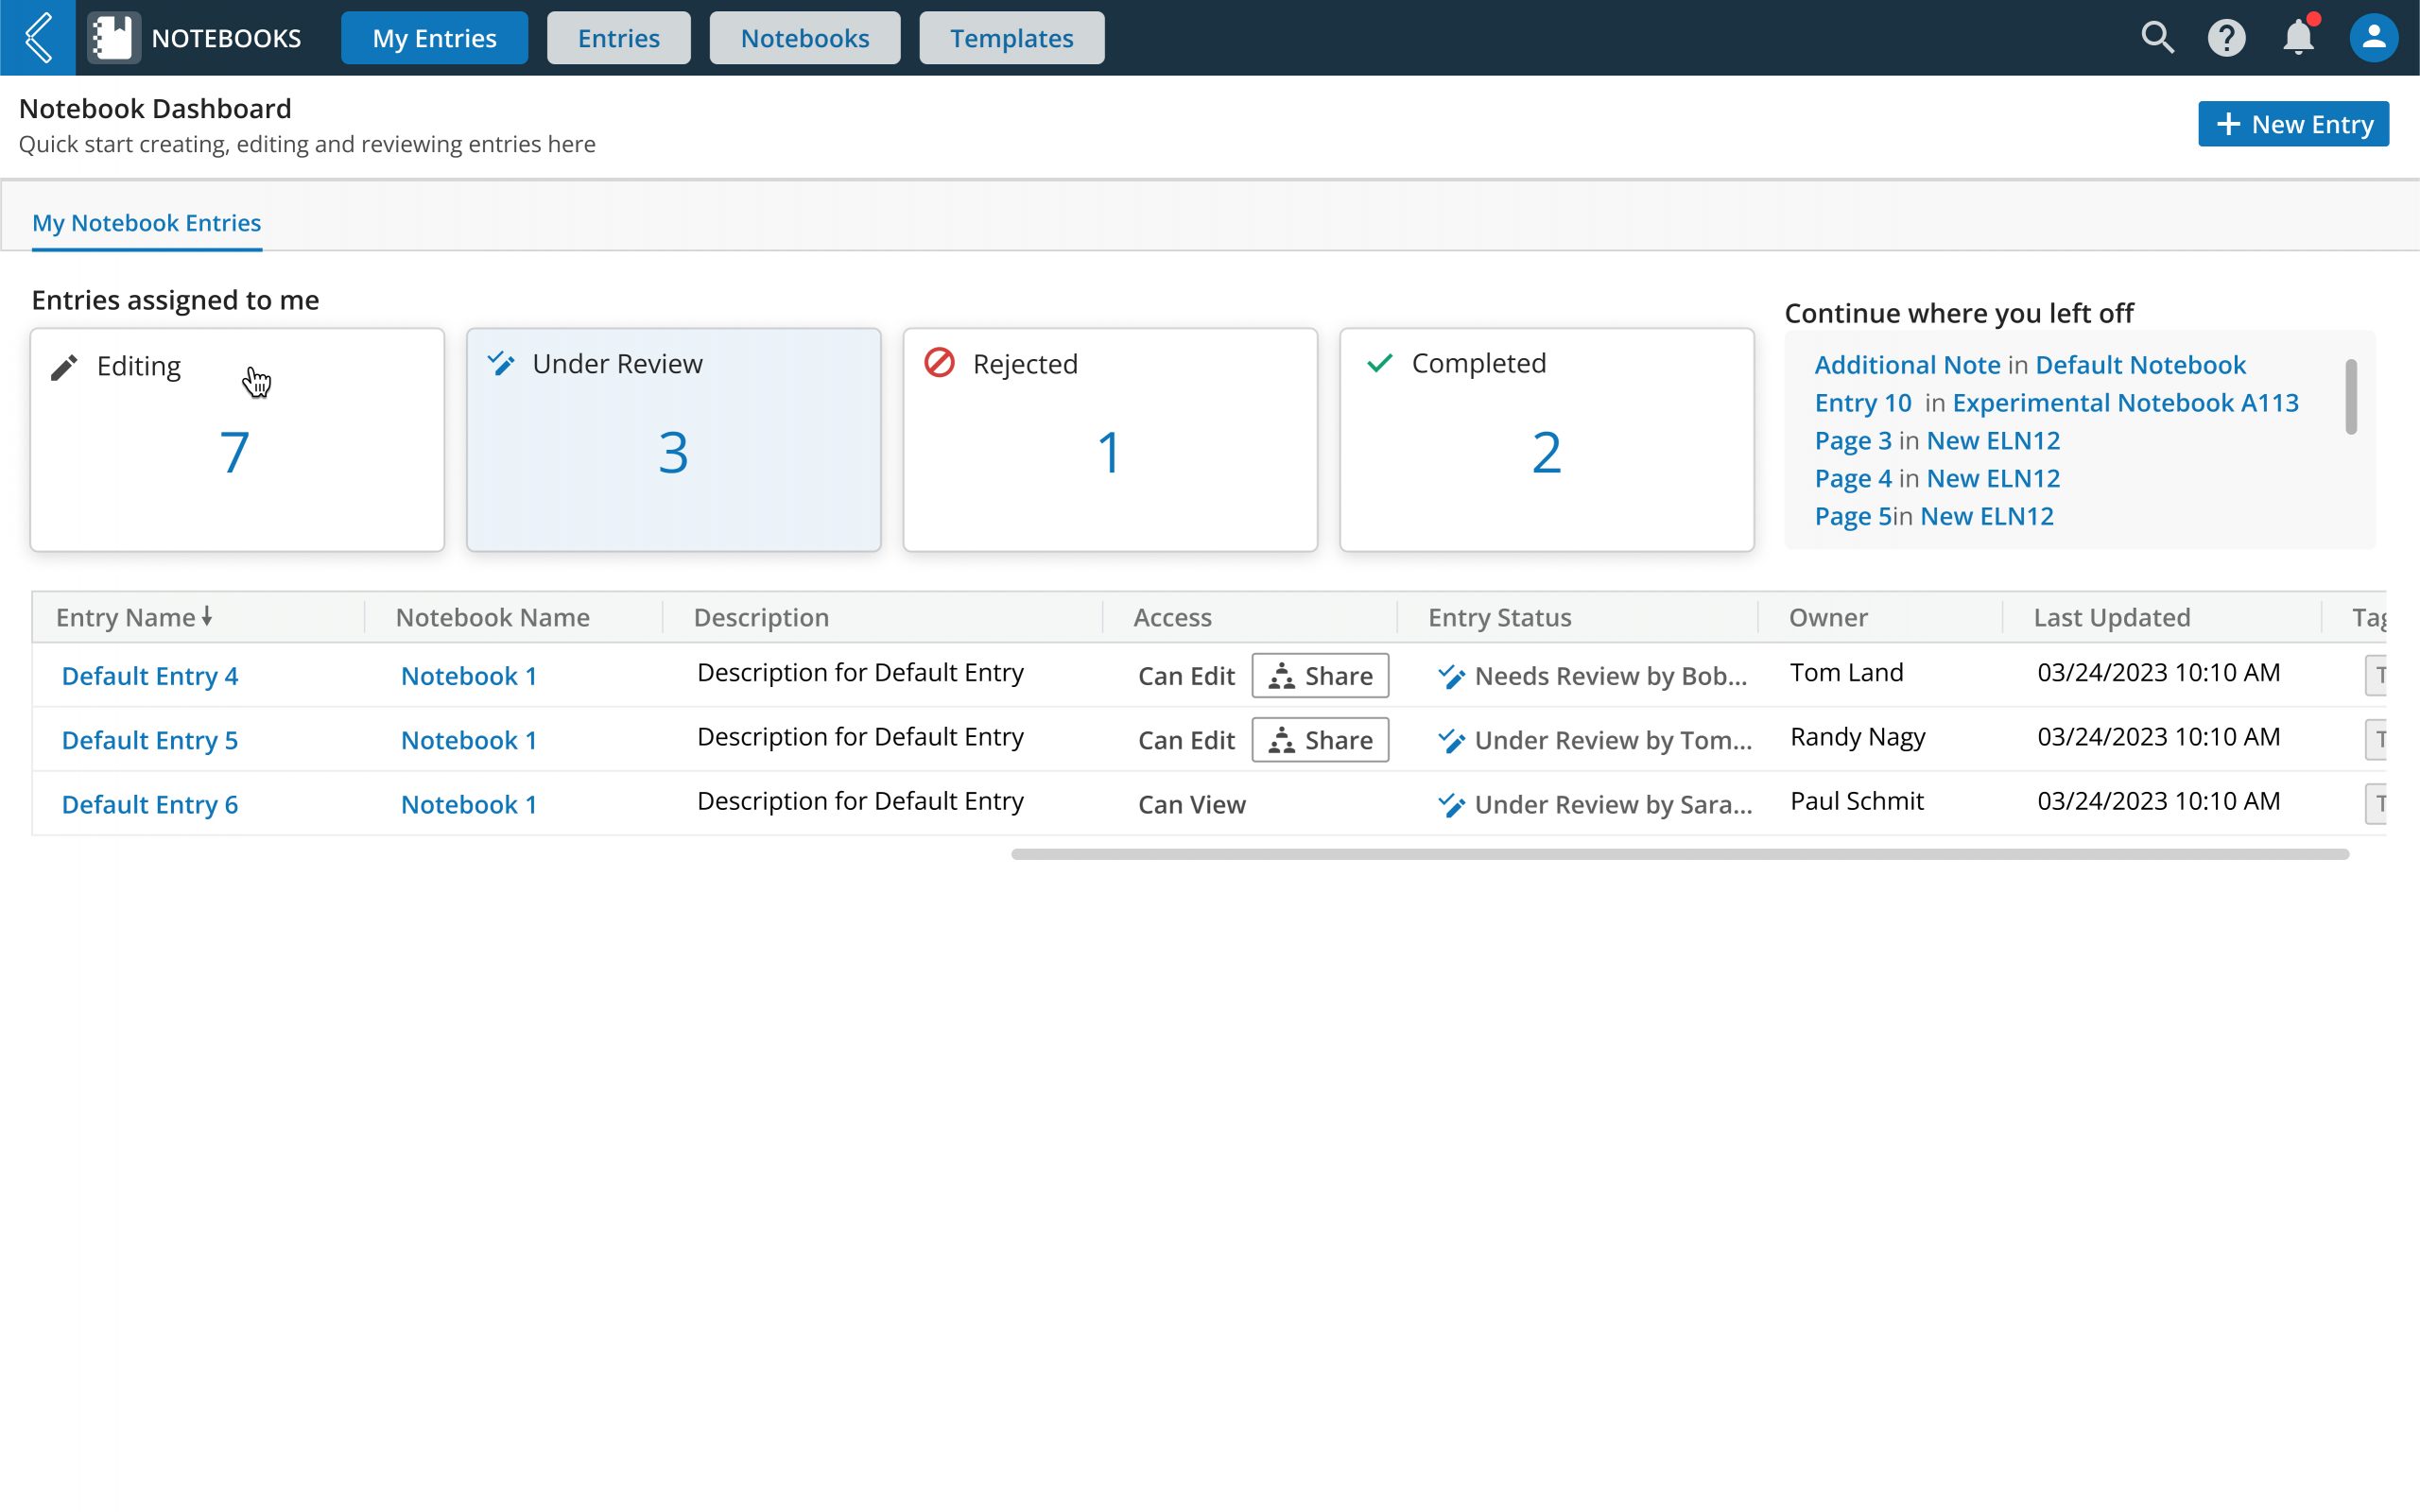Click the red Rejected prohibition icon
This screenshot has height=1512, width=2420.
tap(939, 363)
